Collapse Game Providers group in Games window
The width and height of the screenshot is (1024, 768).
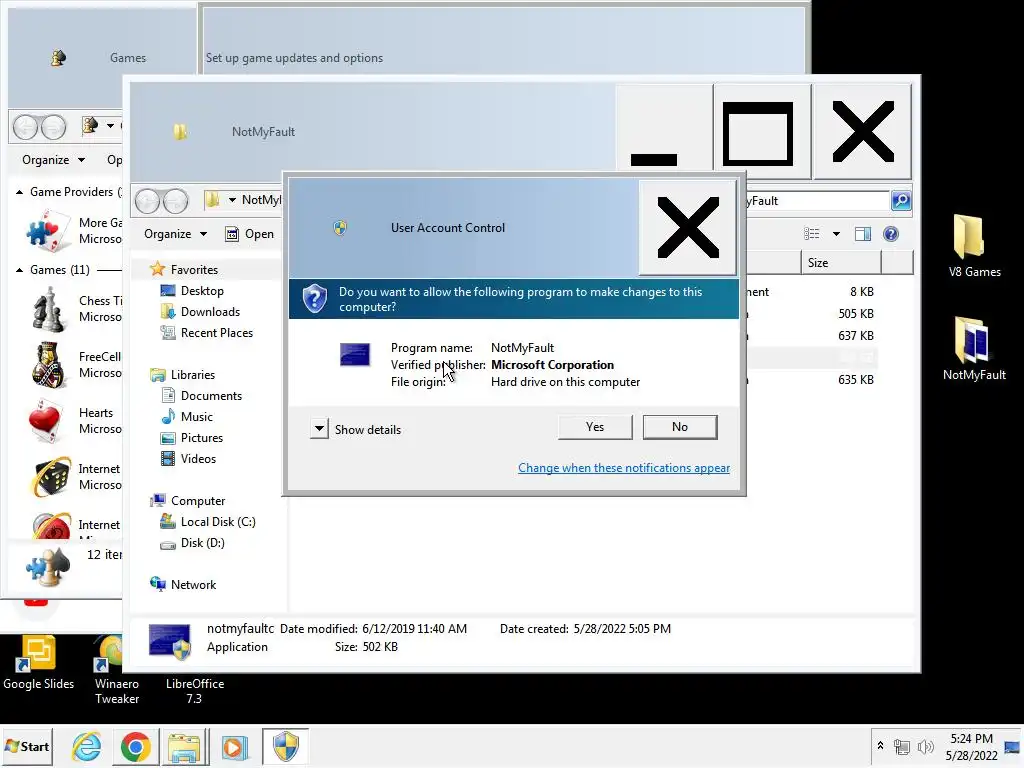[20, 192]
